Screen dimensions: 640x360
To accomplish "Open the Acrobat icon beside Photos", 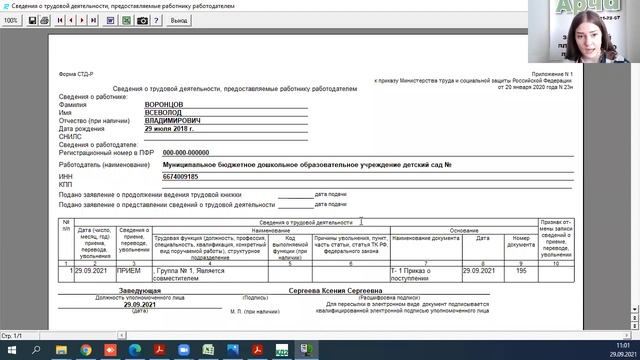I will click(257, 350).
